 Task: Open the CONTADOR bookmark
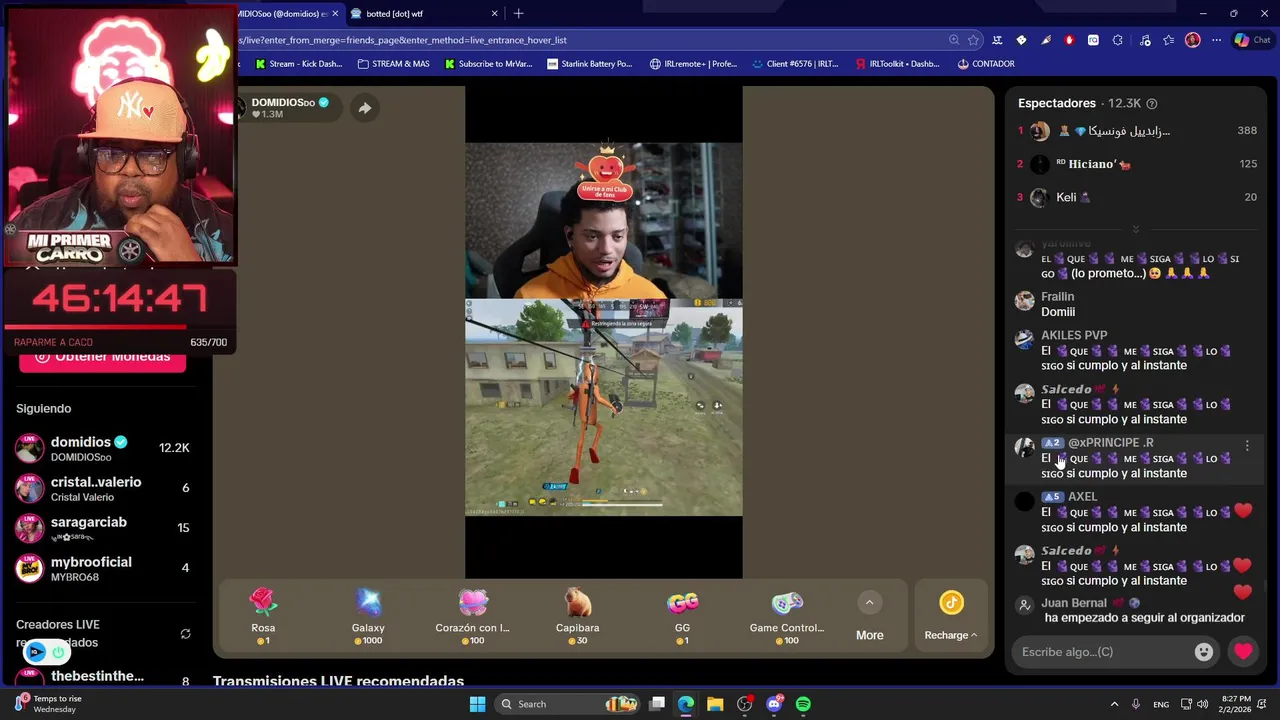click(x=985, y=64)
